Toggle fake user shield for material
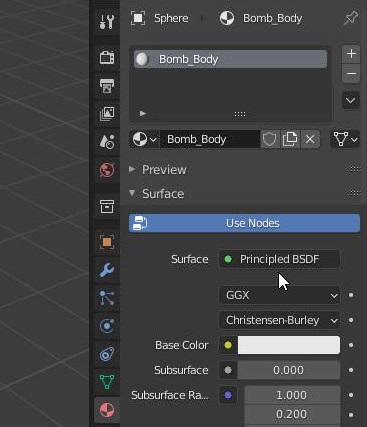Viewport: 367px width, 427px height. (x=269, y=139)
